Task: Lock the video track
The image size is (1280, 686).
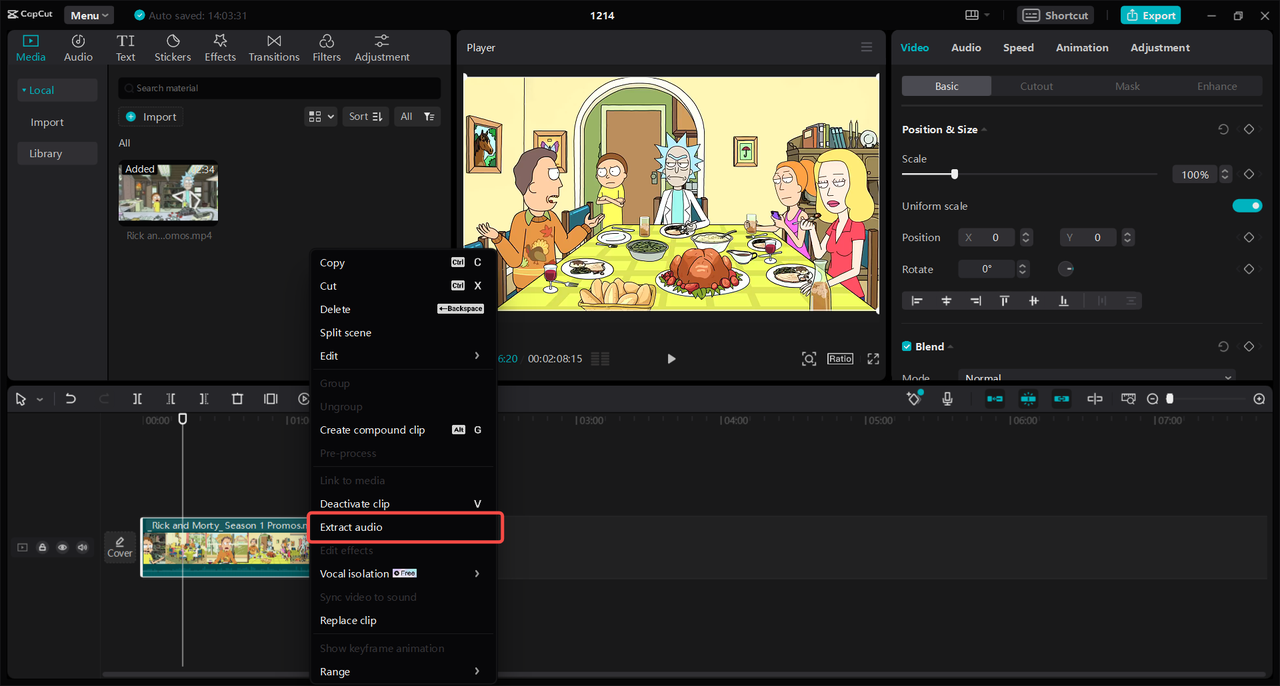Action: click(x=42, y=548)
